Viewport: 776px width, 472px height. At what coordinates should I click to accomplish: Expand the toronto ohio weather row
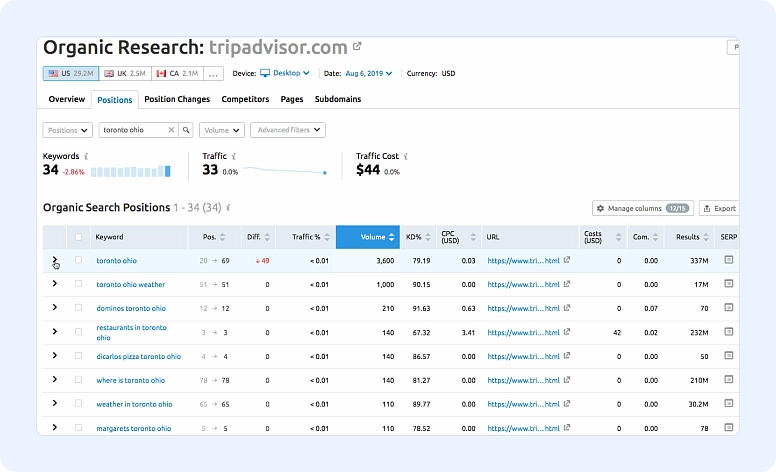(54, 283)
